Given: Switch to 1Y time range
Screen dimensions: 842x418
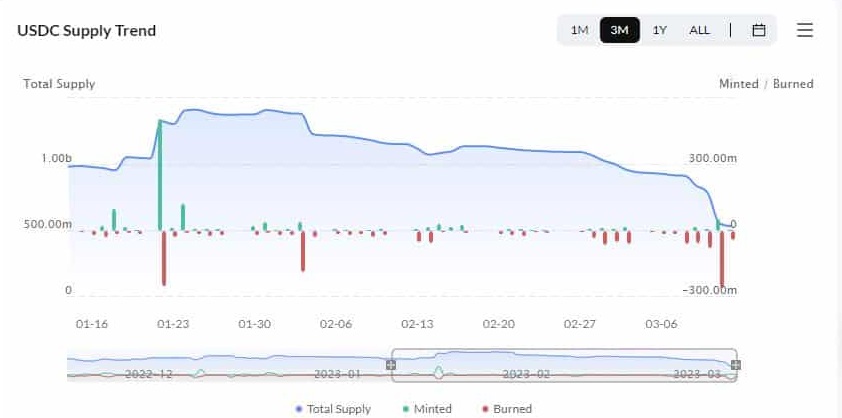Looking at the screenshot, I should (659, 30).
